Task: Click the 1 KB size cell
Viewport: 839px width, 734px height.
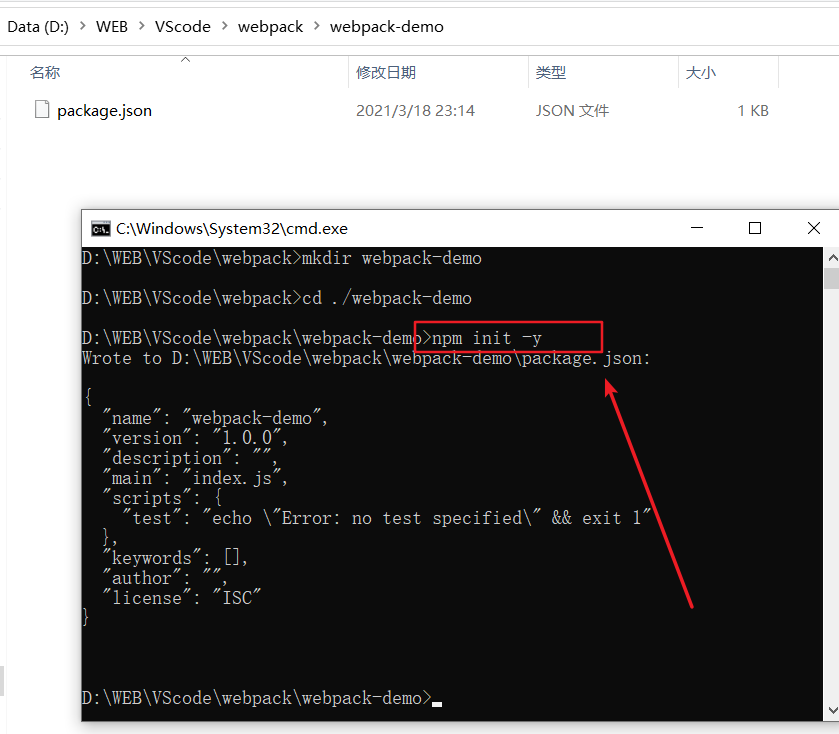Action: click(753, 111)
